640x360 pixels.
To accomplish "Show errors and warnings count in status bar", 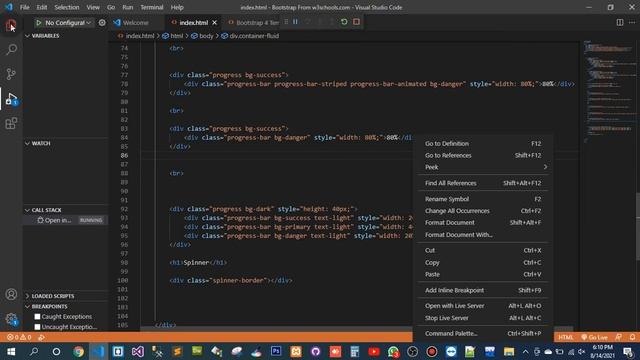I will point(19,337).
